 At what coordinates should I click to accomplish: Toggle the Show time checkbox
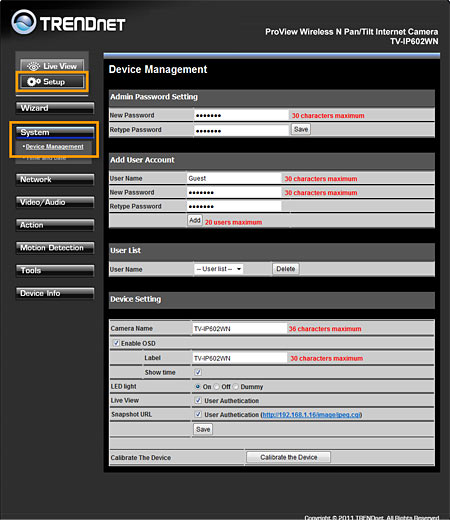[198, 372]
